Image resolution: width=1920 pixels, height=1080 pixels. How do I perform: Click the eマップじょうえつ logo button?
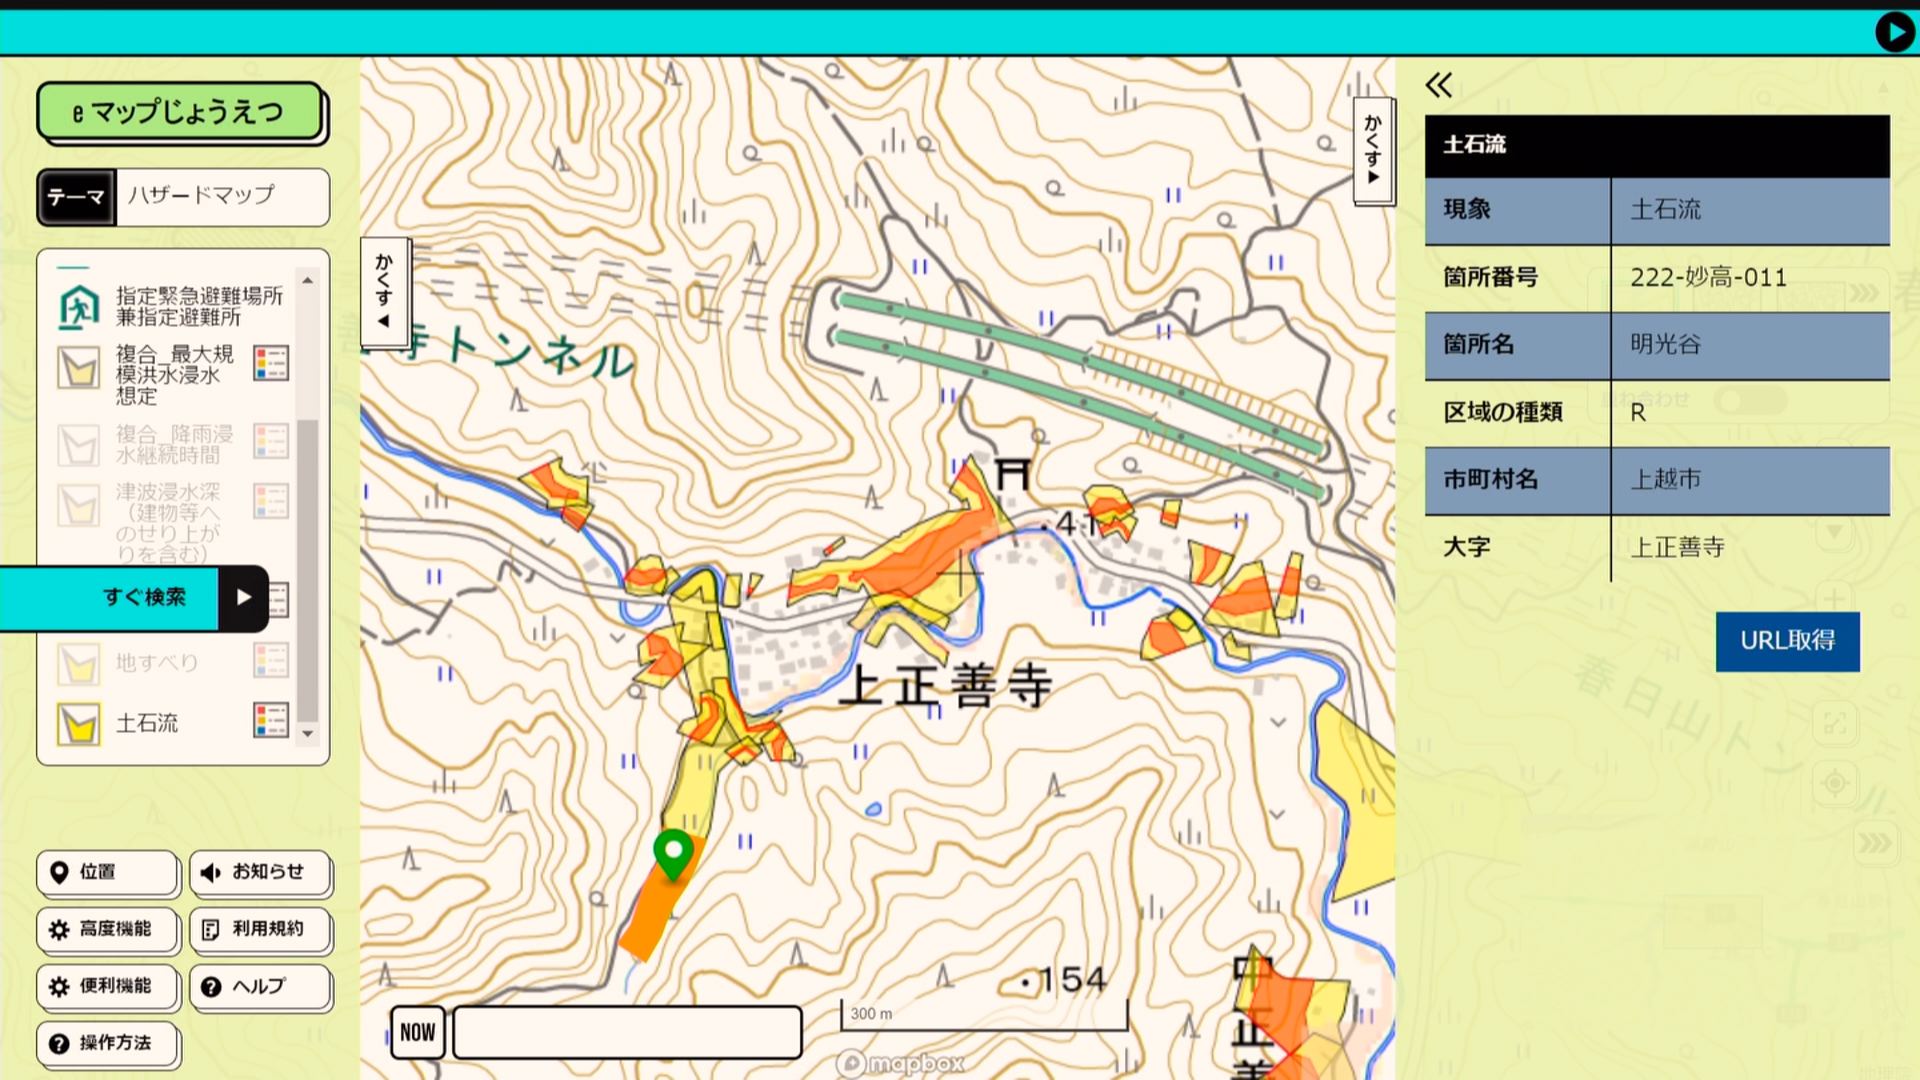pos(181,111)
